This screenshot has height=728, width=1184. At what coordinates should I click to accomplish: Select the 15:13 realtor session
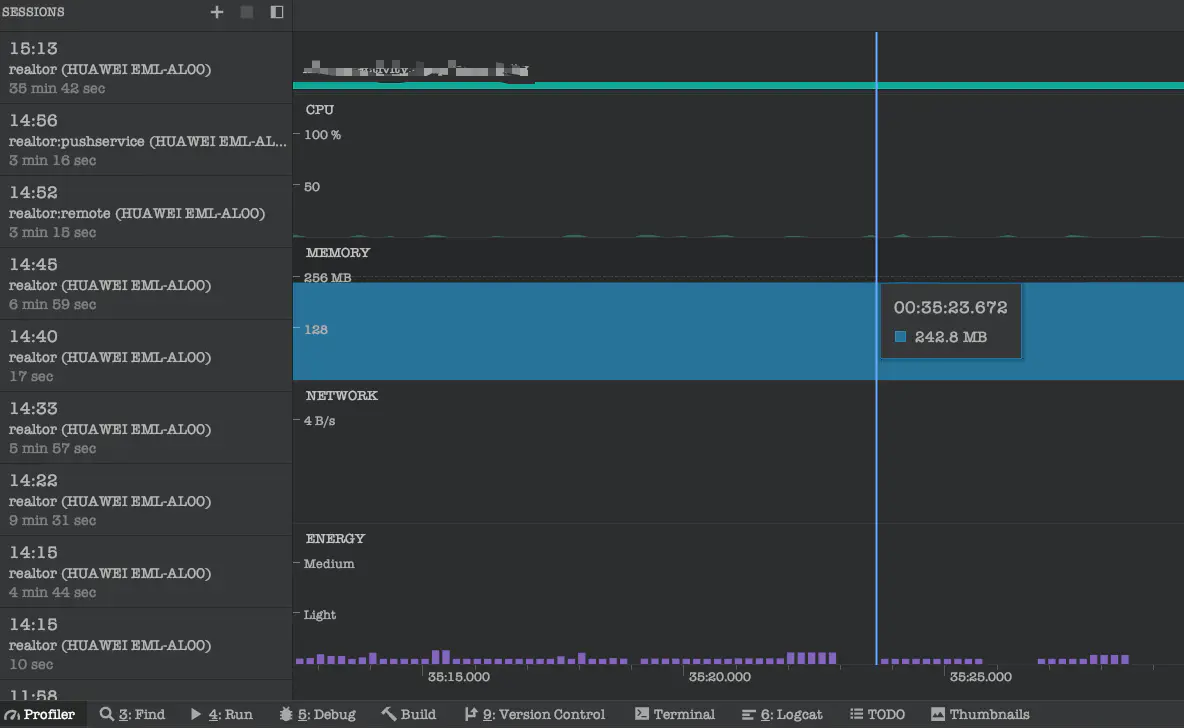(146, 68)
